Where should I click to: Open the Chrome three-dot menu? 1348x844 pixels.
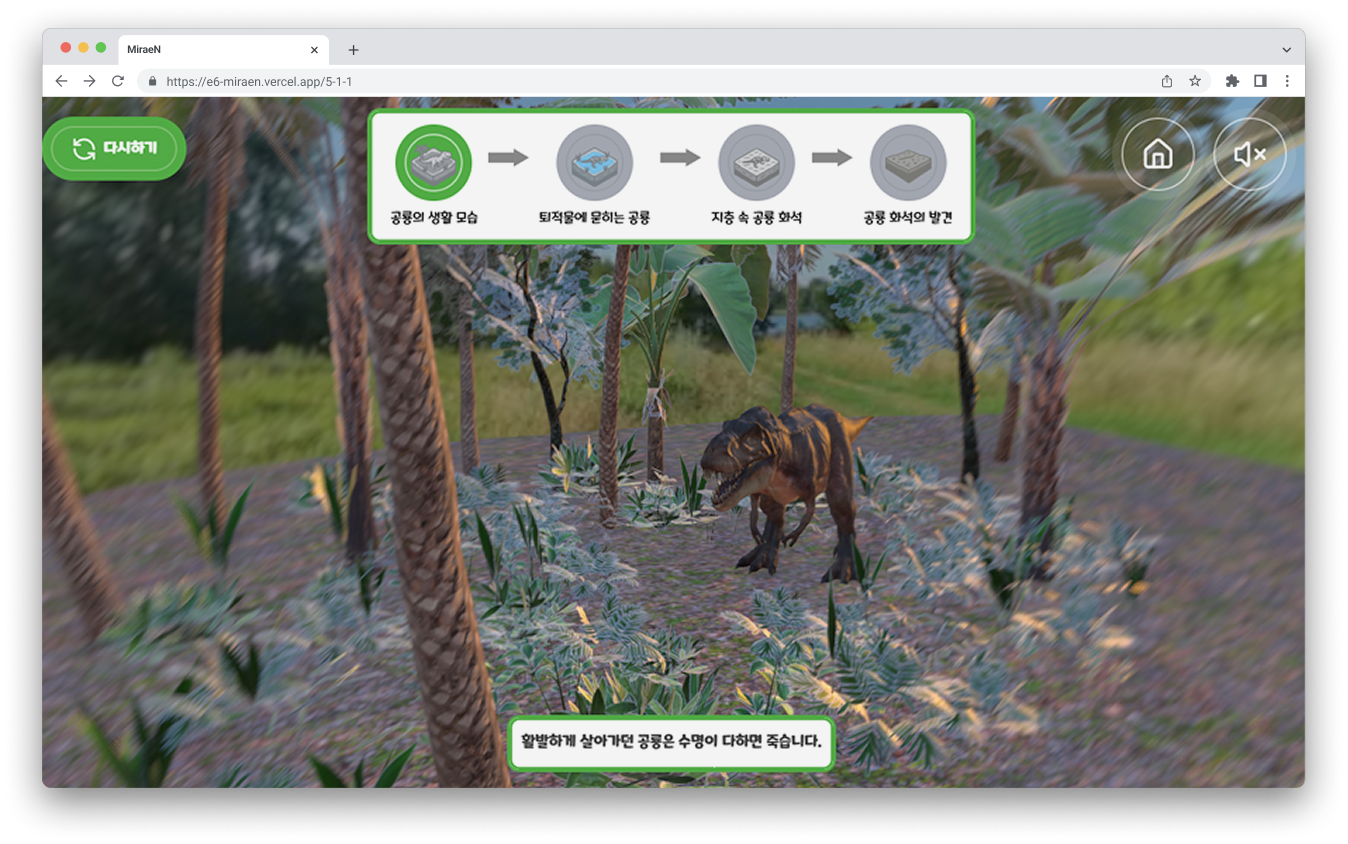click(1287, 81)
